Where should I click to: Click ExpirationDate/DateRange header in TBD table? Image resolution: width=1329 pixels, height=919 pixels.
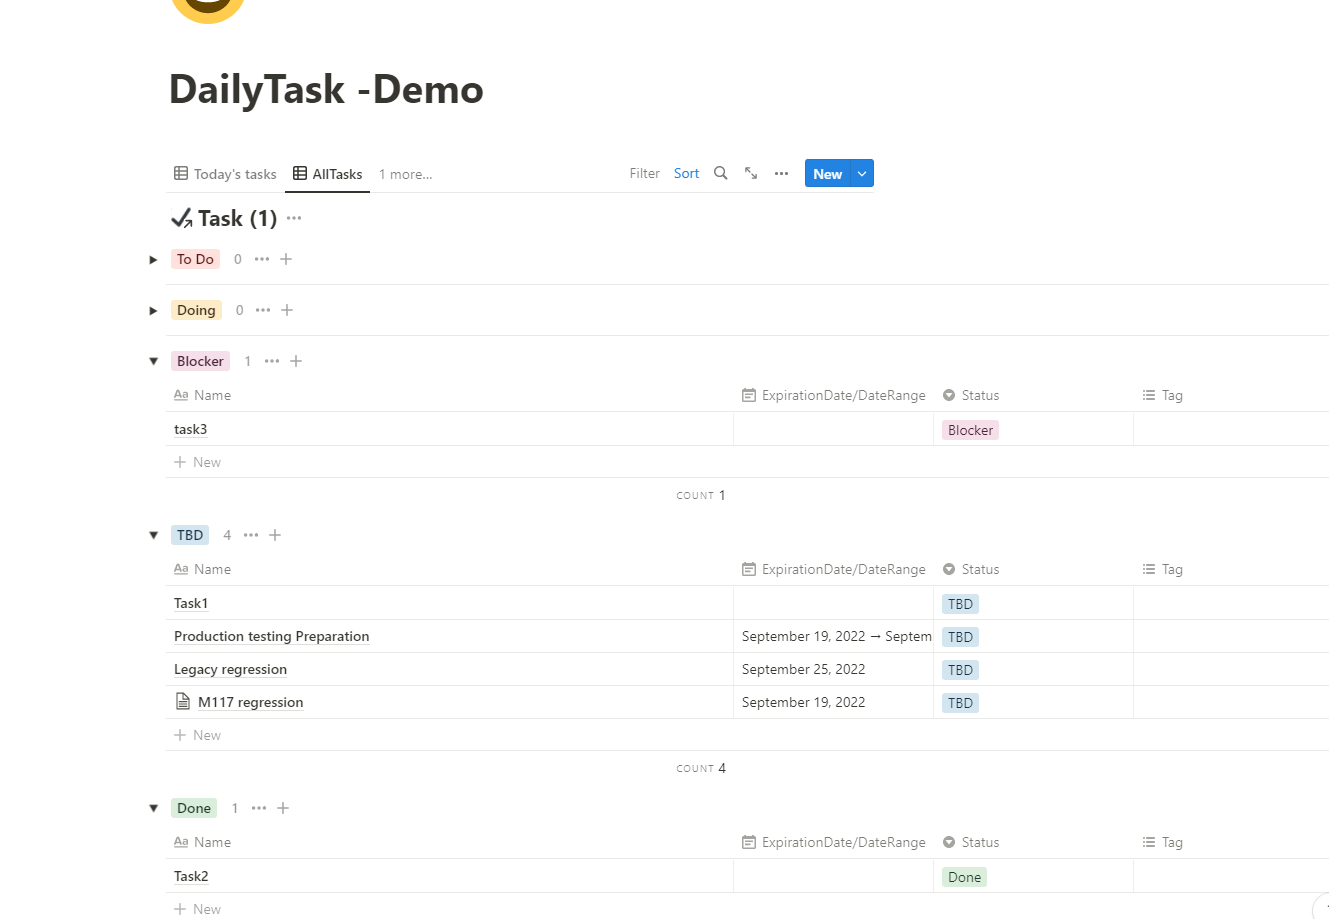(x=834, y=569)
